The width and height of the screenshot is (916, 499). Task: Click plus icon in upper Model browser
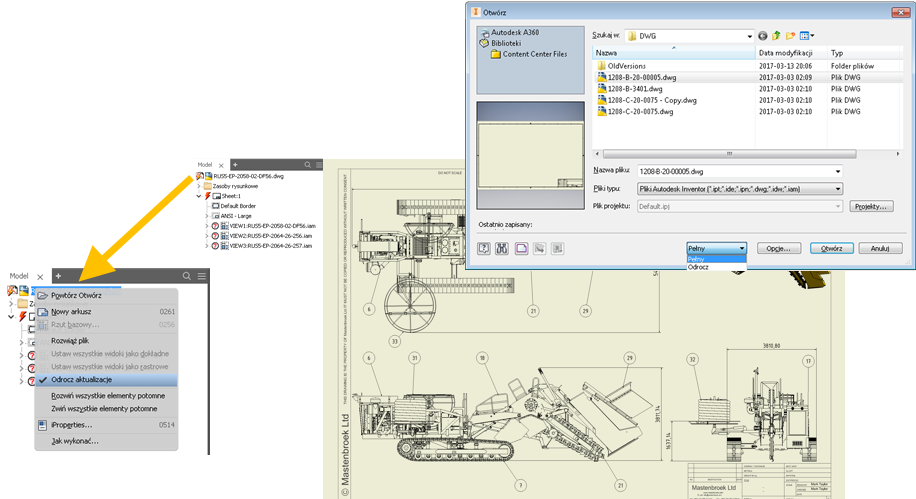(x=235, y=165)
